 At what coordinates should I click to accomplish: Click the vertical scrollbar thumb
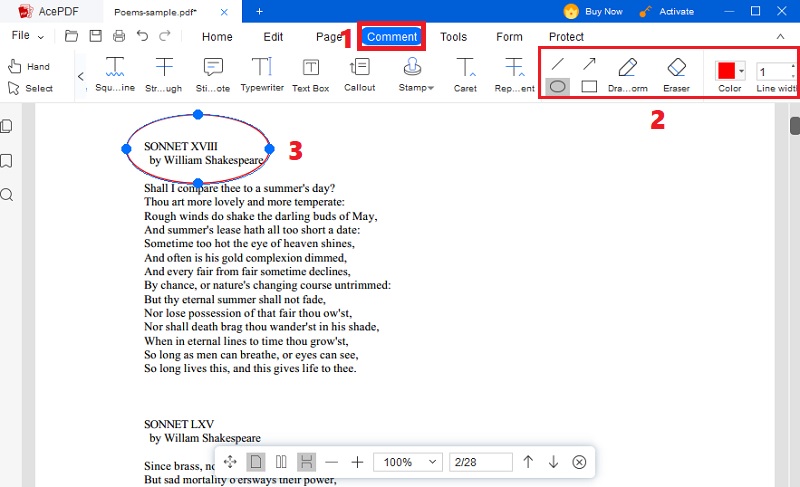795,126
